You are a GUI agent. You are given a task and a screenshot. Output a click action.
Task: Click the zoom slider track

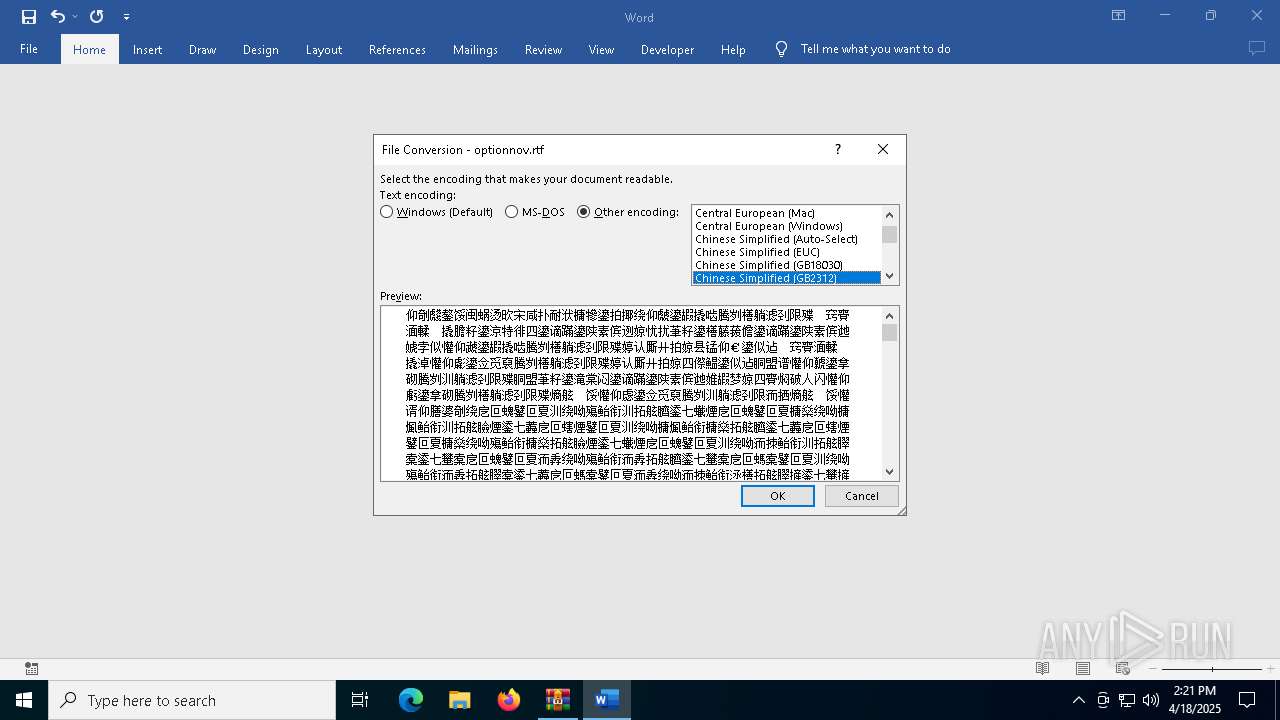click(x=1211, y=668)
